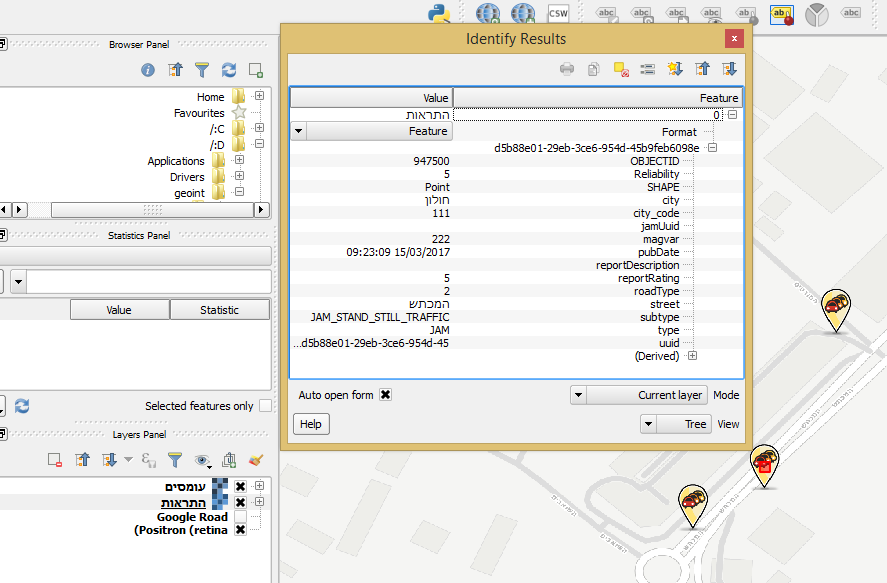
Task: Open the View dropdown showing Tree
Action: 675,424
